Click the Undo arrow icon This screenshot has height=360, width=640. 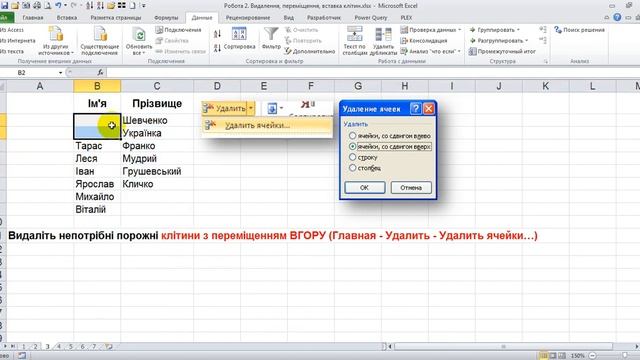tap(58, 6)
